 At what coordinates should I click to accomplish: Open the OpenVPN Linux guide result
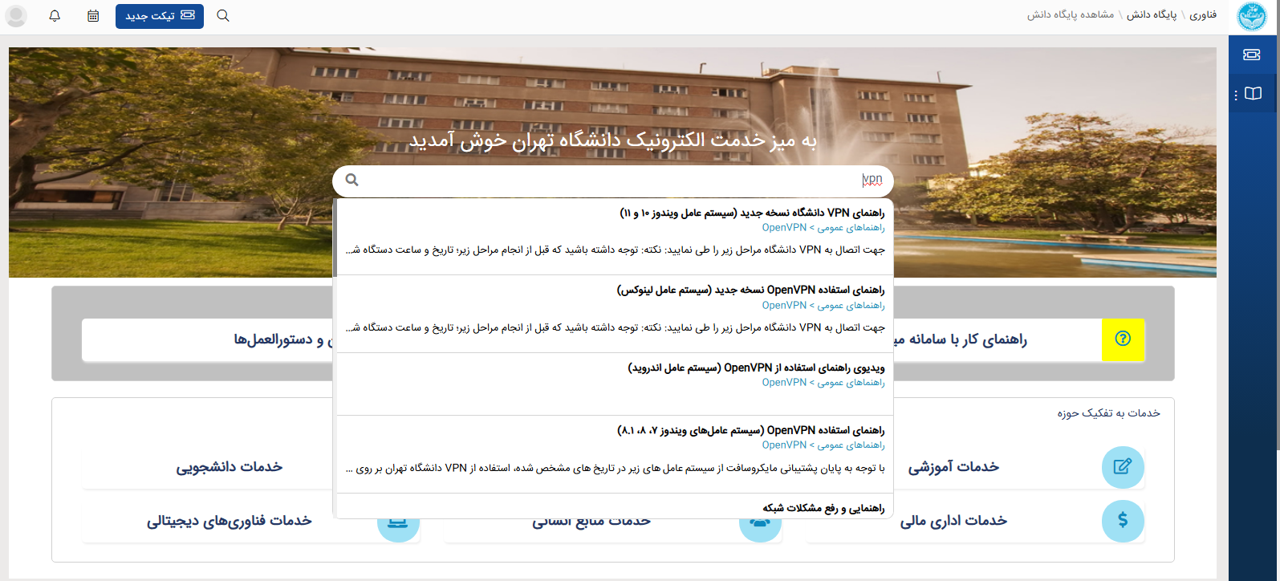[751, 290]
